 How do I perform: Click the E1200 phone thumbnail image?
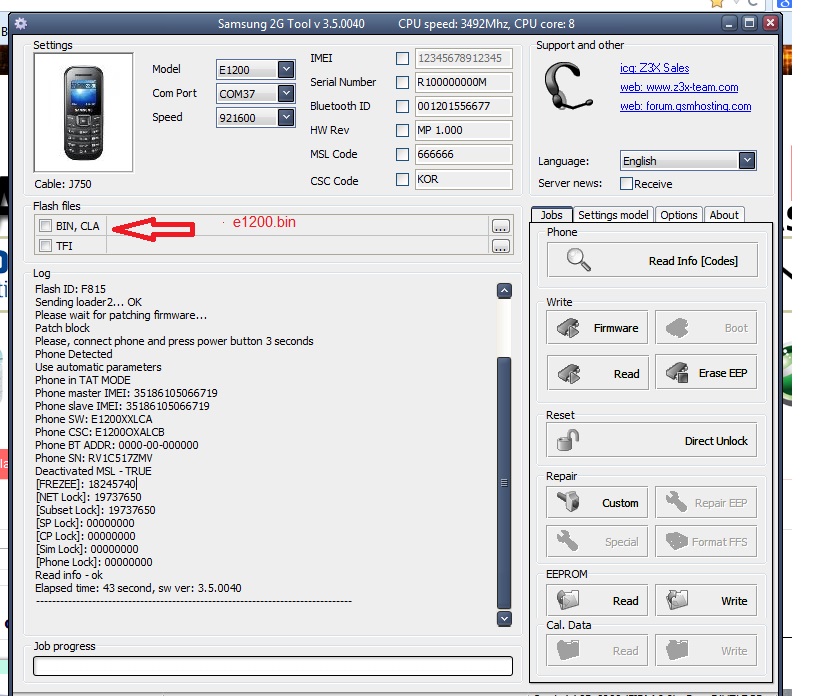click(83, 112)
